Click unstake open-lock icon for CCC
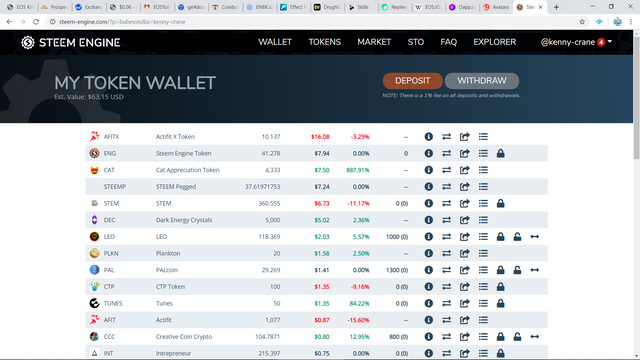This screenshot has width=640, height=360. (x=517, y=337)
